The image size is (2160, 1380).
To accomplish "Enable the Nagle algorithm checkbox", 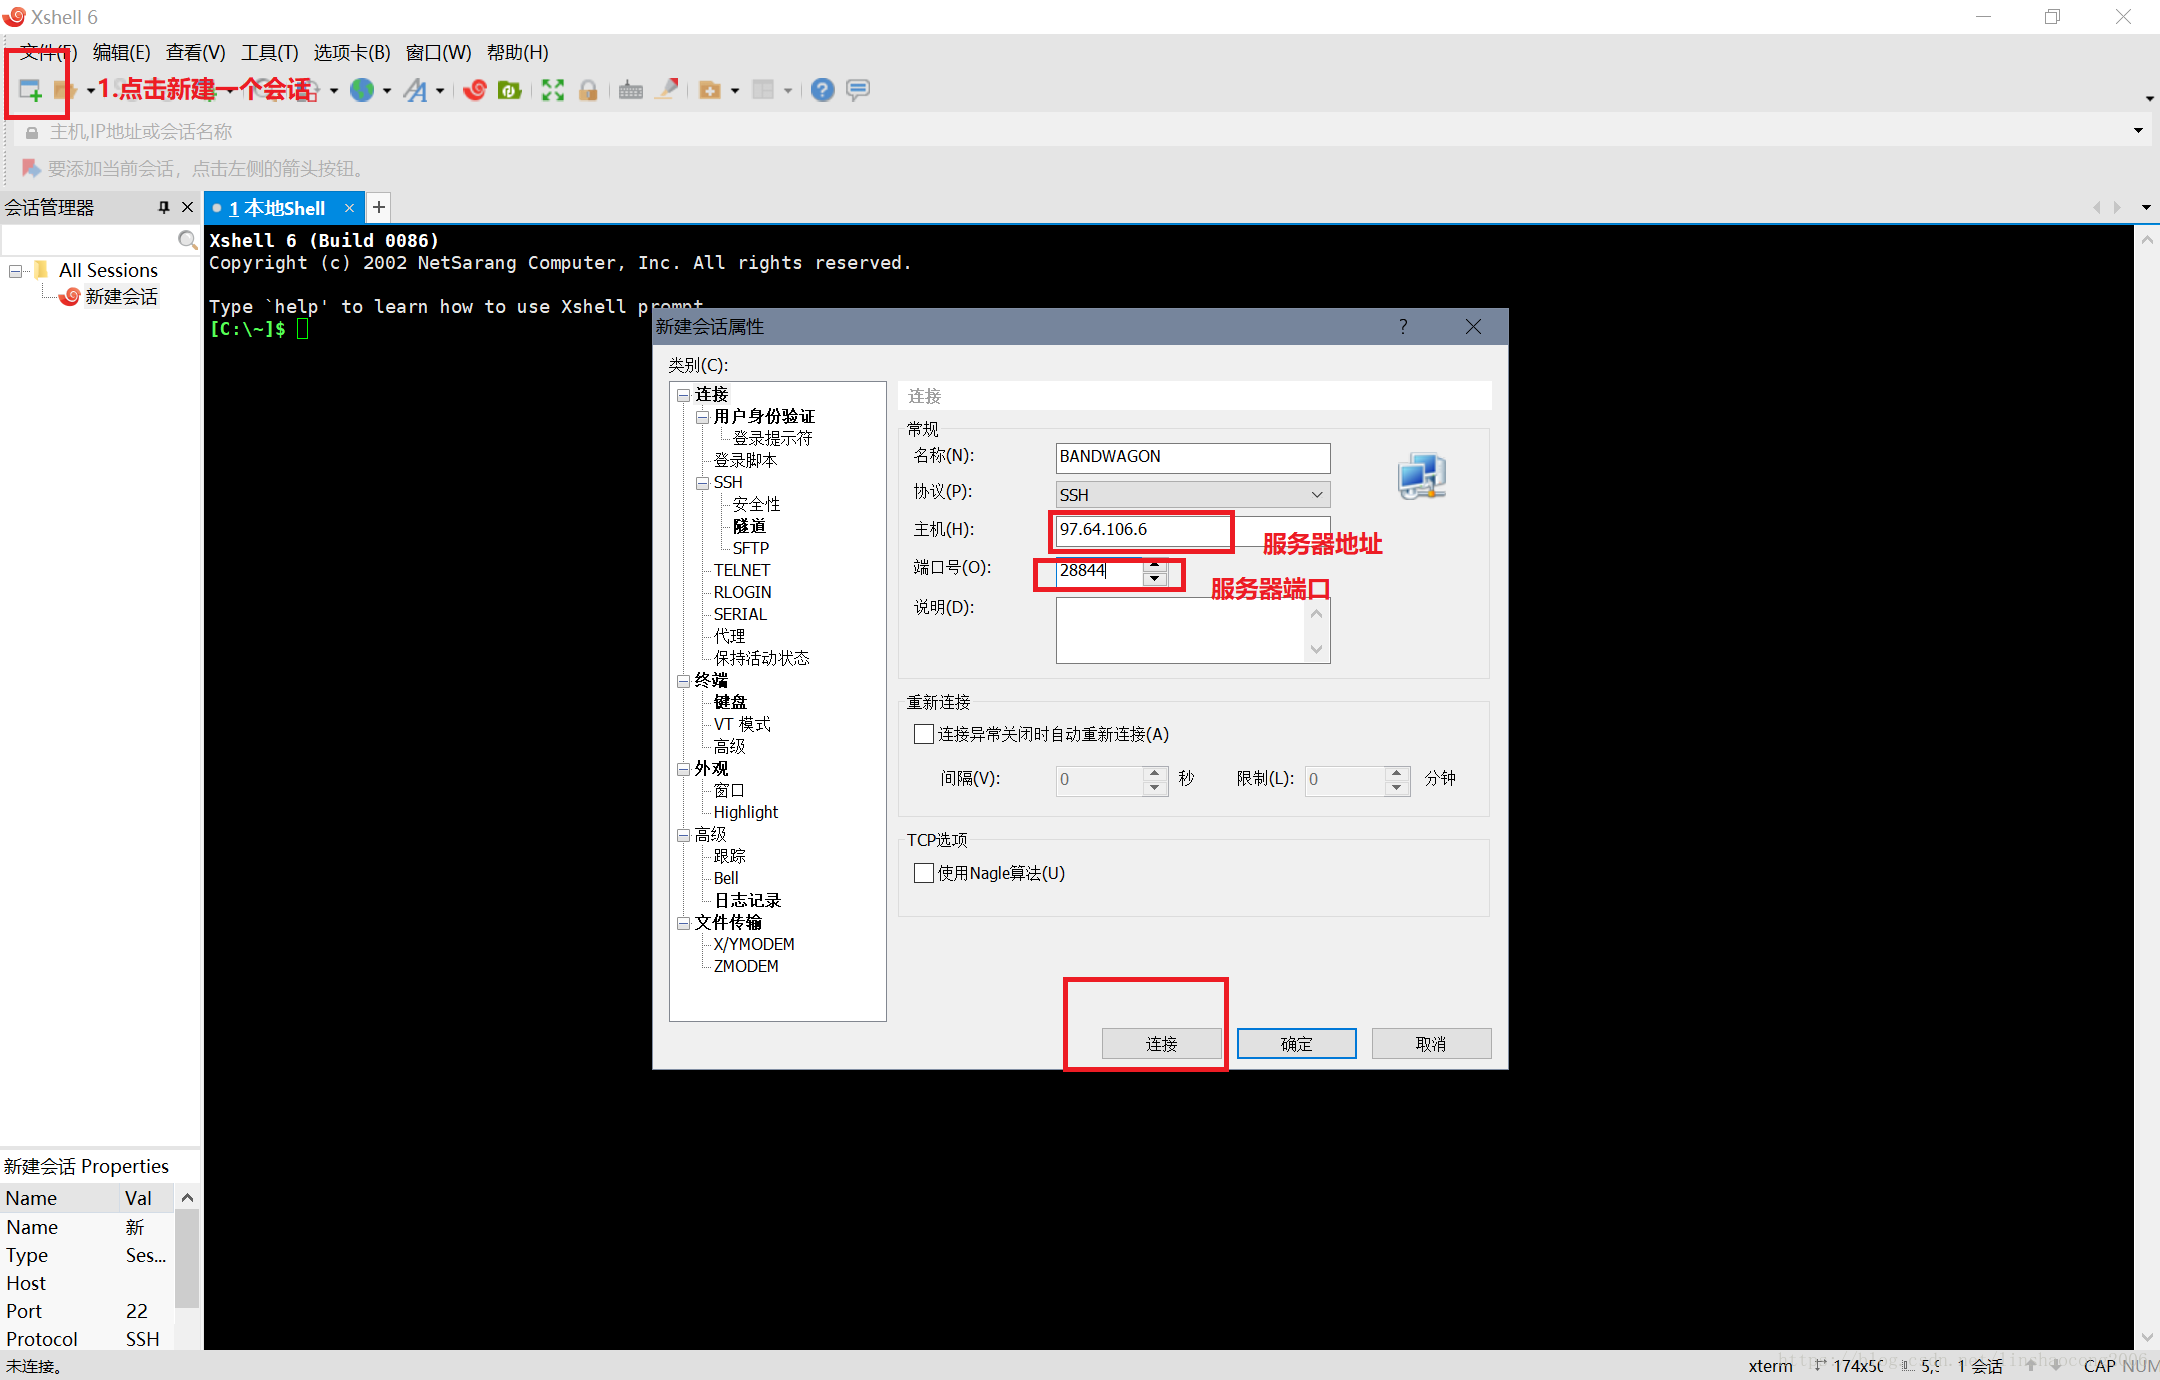I will [924, 873].
